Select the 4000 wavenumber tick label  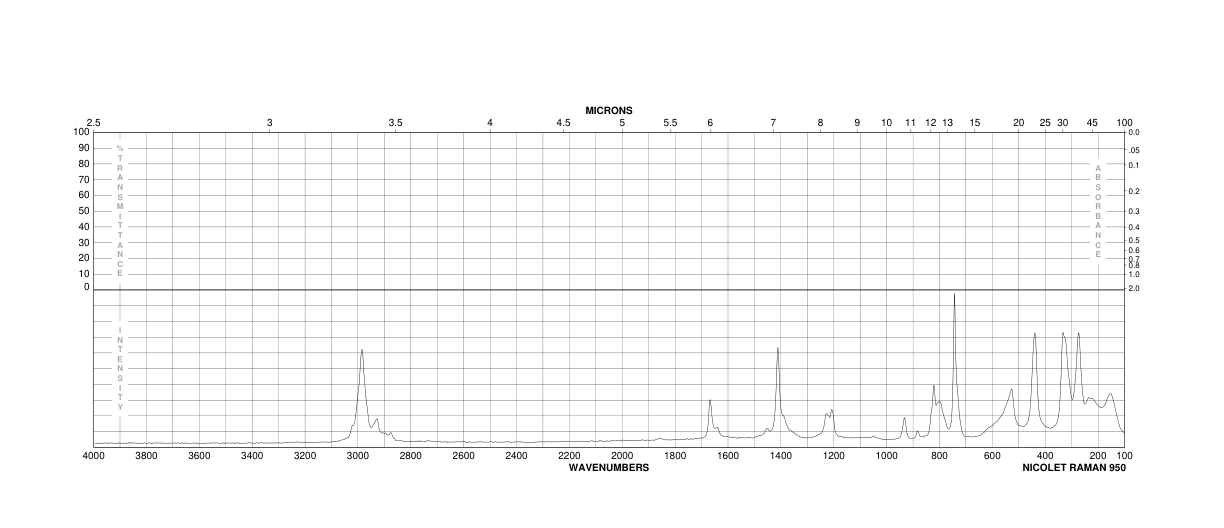94,456
